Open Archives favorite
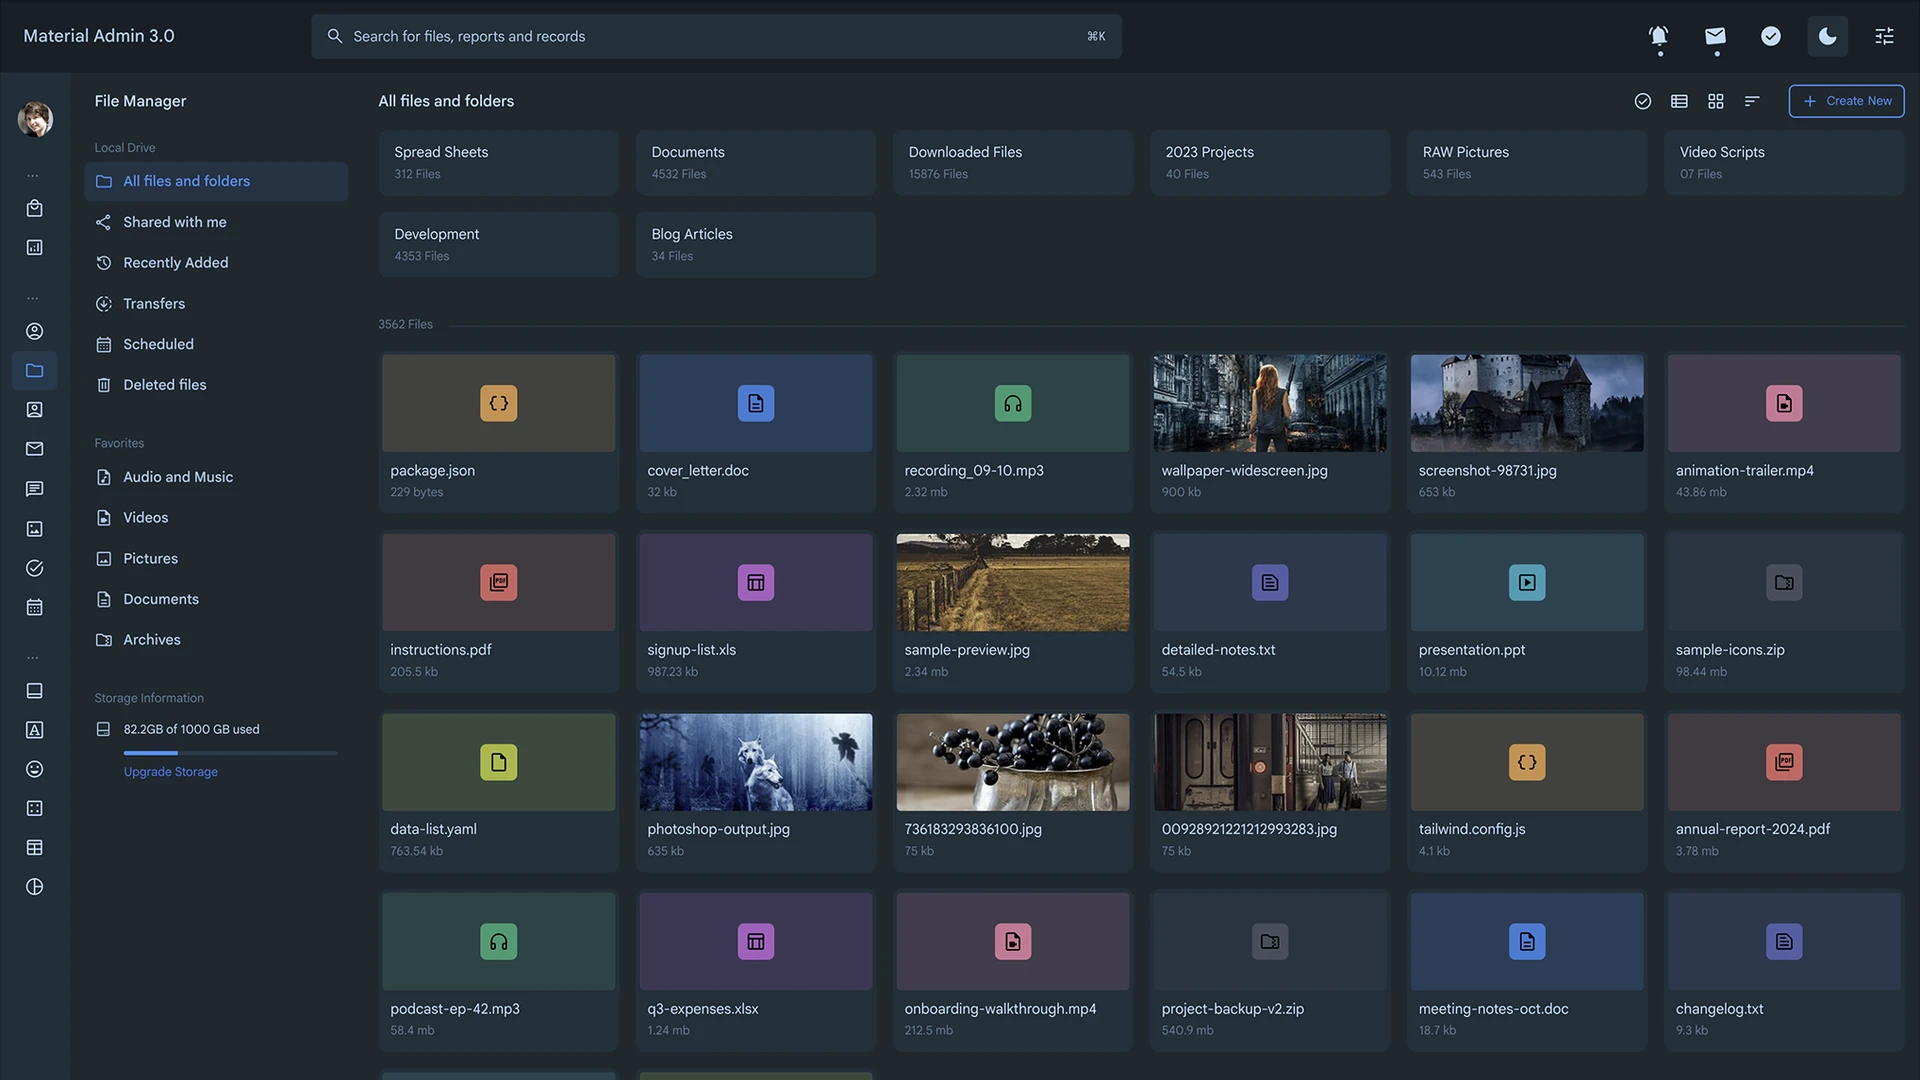1920x1080 pixels. click(x=216, y=640)
